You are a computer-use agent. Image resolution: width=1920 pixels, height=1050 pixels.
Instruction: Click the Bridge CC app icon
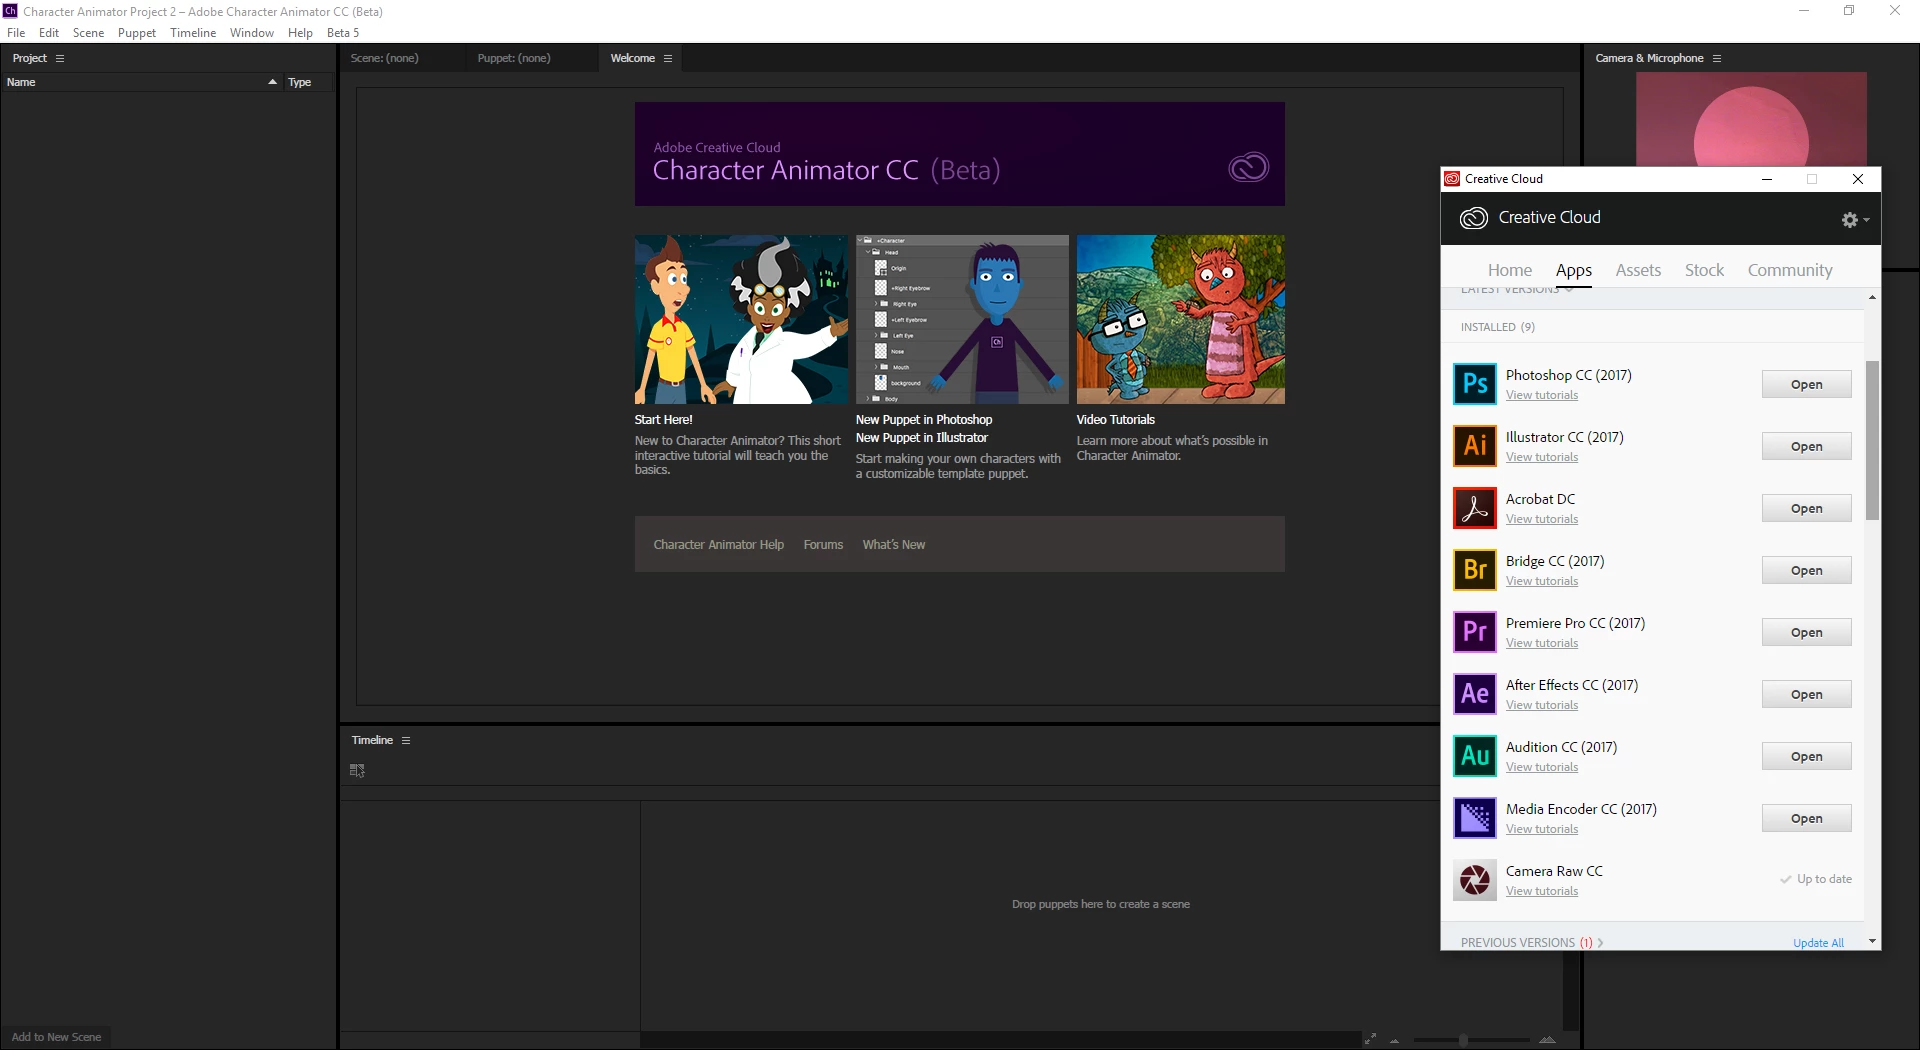[1475, 570]
